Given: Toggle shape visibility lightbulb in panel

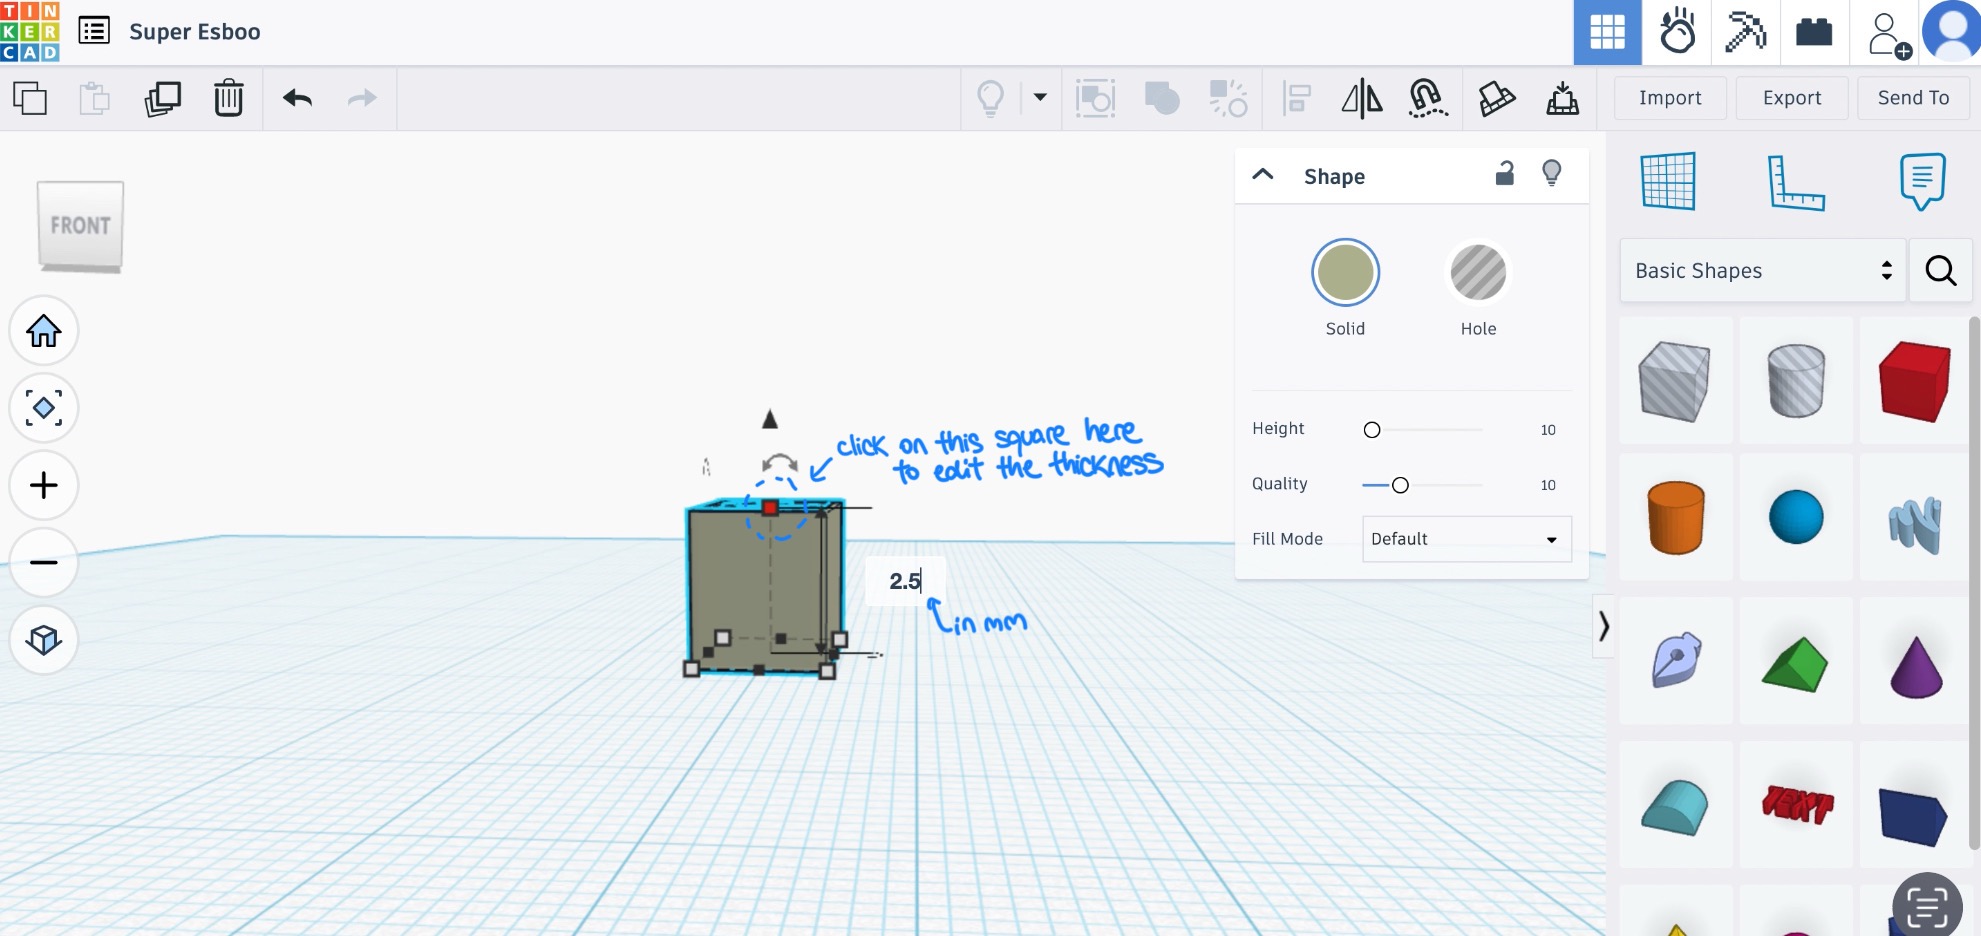Looking at the screenshot, I should point(1551,174).
